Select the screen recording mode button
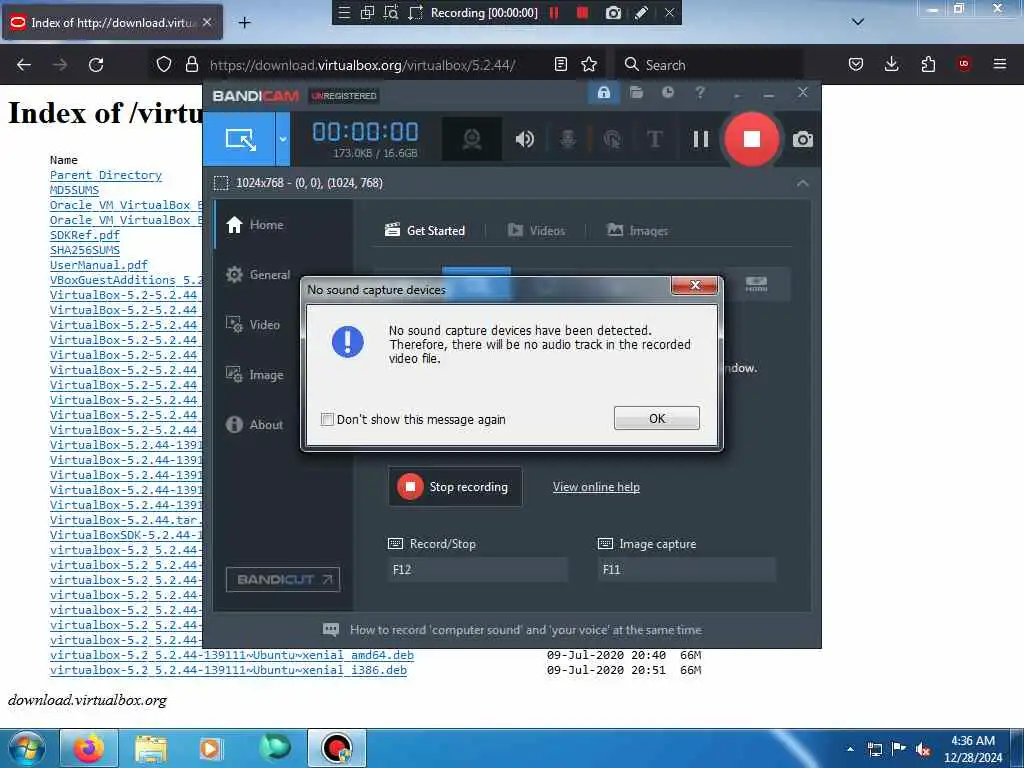 coord(239,138)
